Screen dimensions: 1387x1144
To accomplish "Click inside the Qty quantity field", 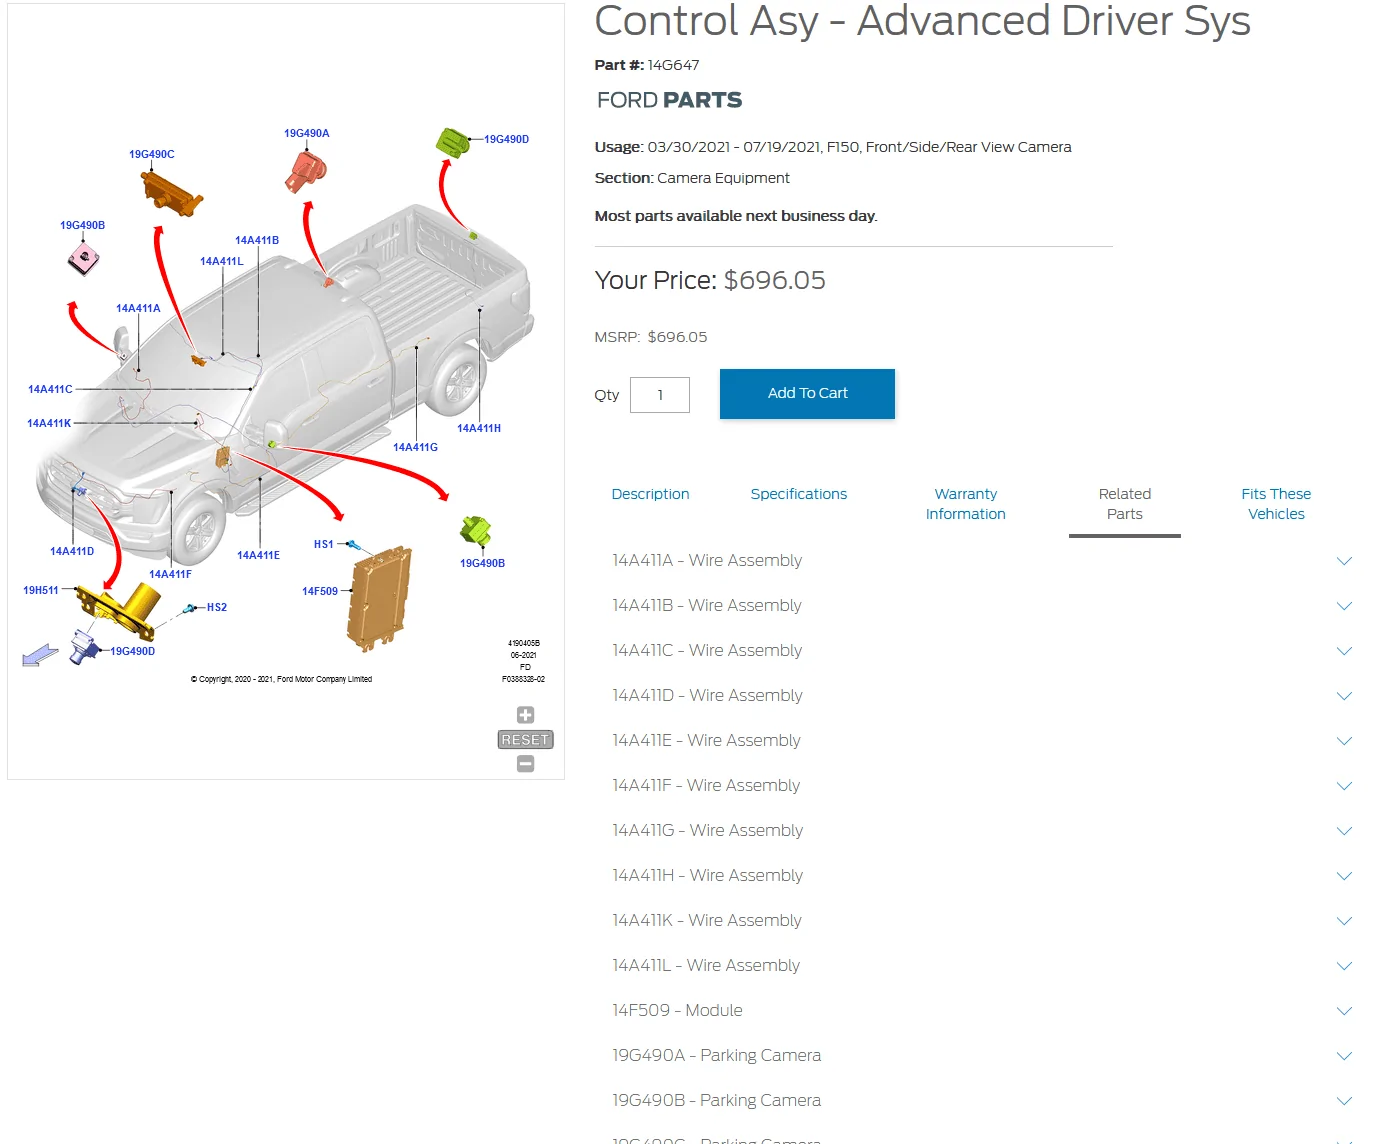I will (x=659, y=394).
